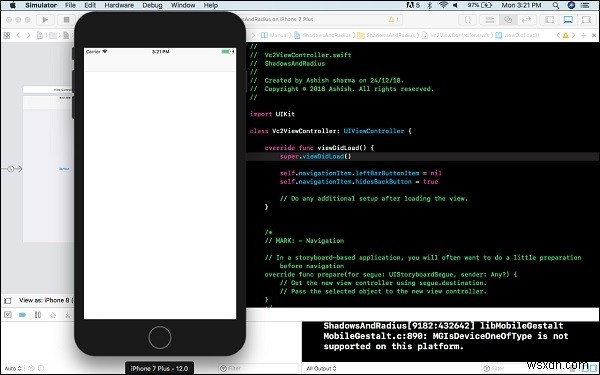The height and width of the screenshot is (375, 600).
Task: Open the code snippet library (braces) button
Action: (468, 20)
